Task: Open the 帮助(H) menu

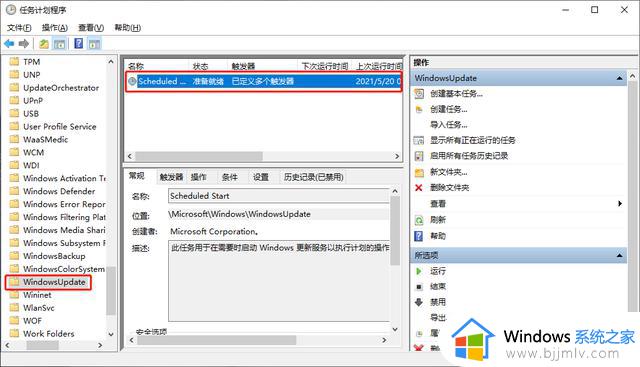Action: pos(127,28)
